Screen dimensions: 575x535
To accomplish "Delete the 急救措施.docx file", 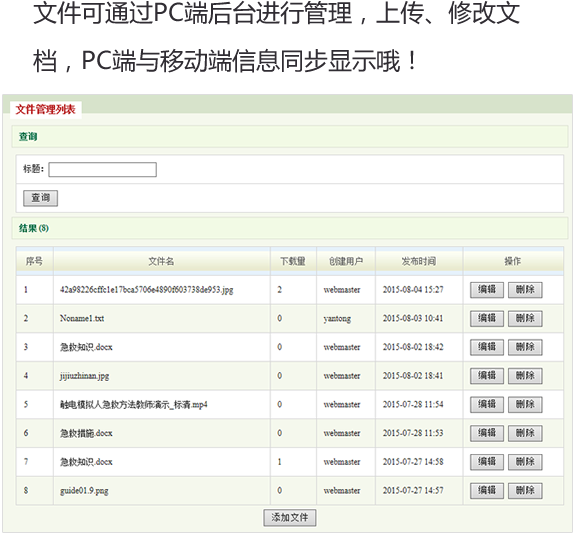I will click(x=525, y=433).
